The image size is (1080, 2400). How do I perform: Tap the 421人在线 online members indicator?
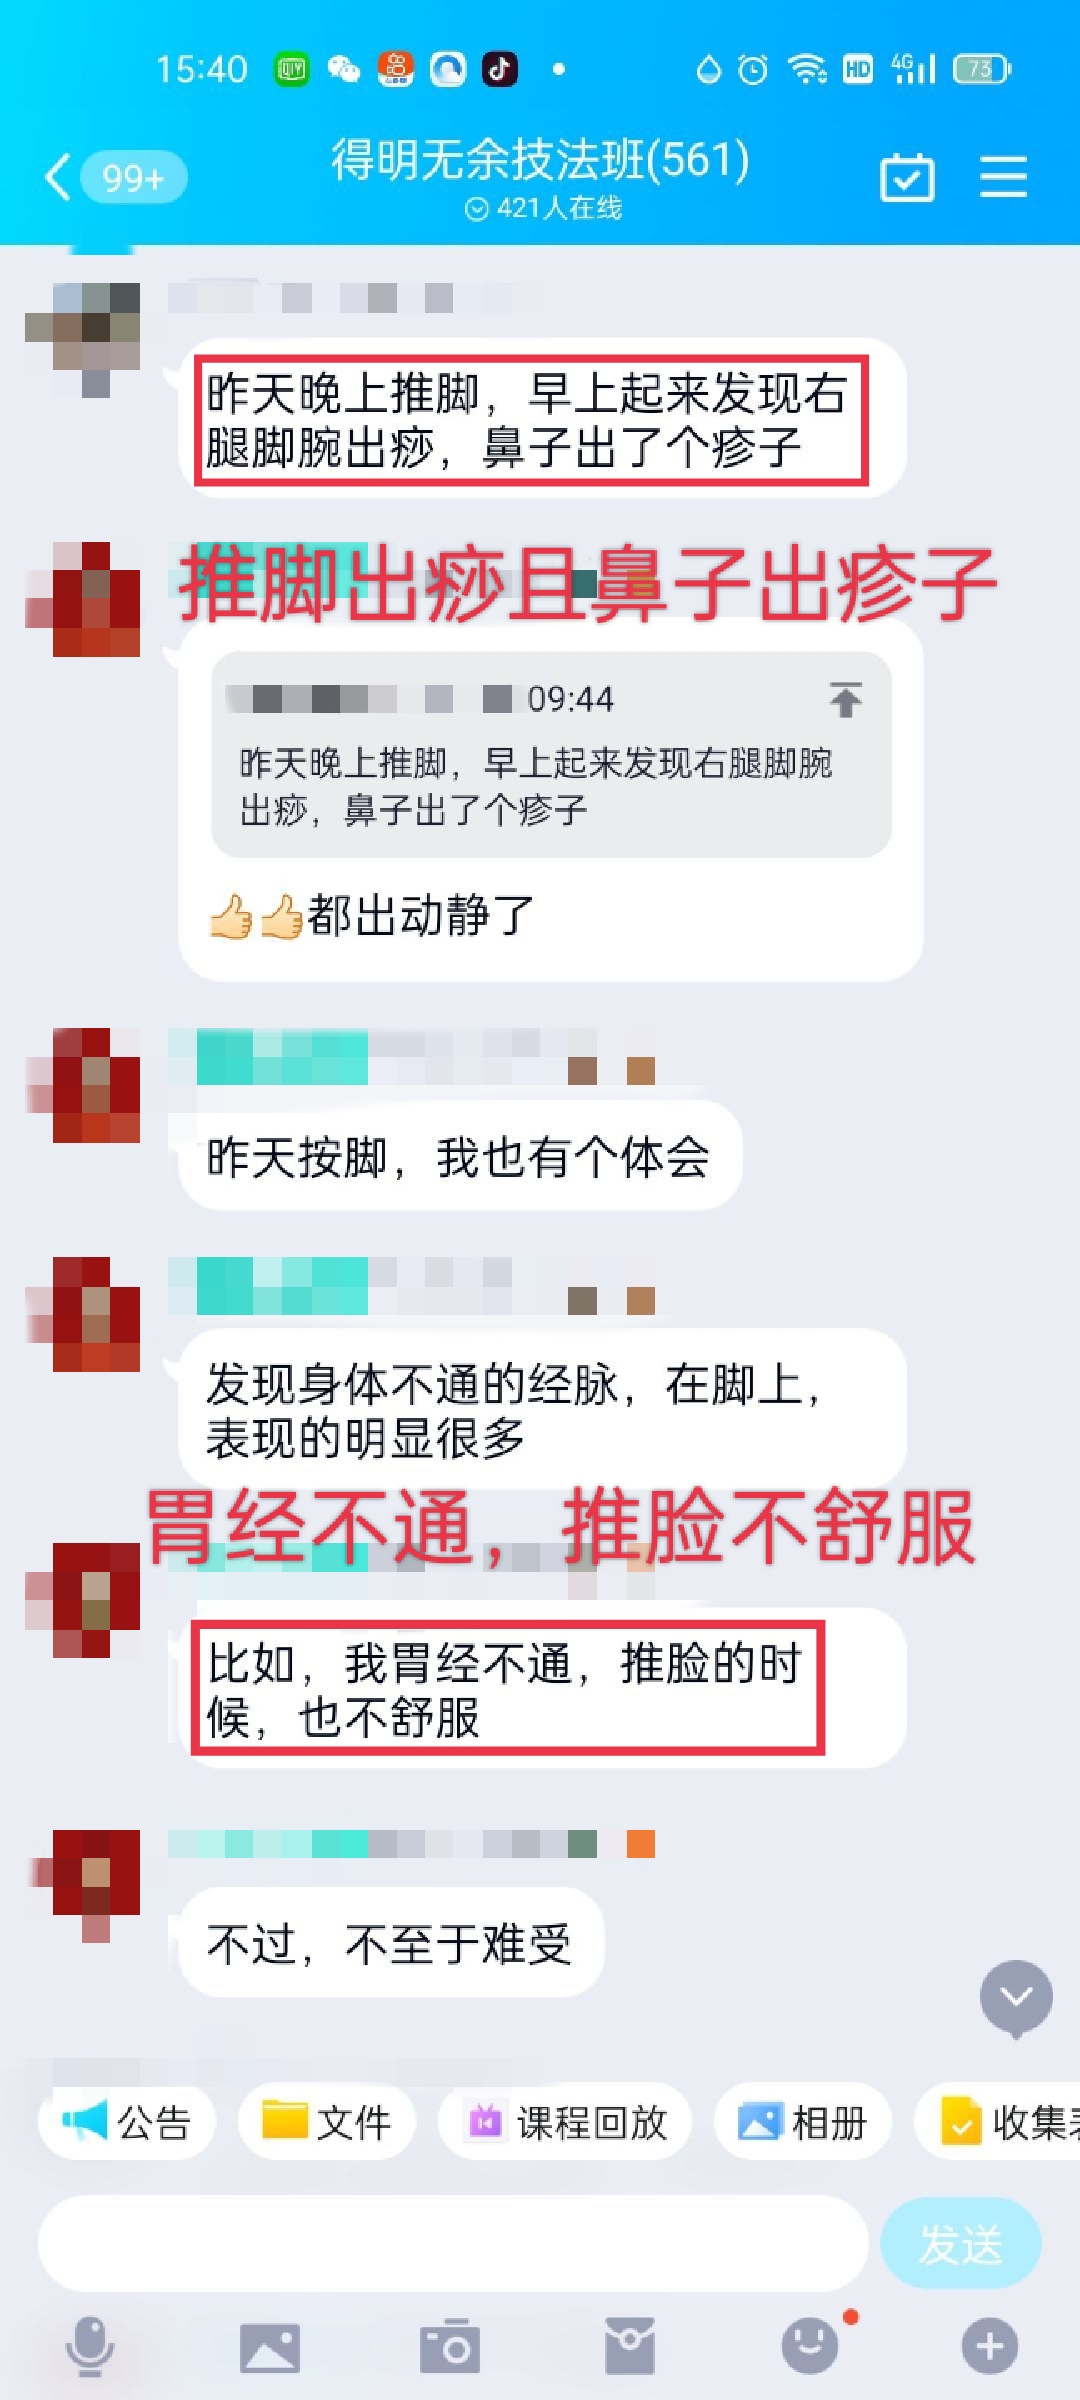tap(545, 208)
